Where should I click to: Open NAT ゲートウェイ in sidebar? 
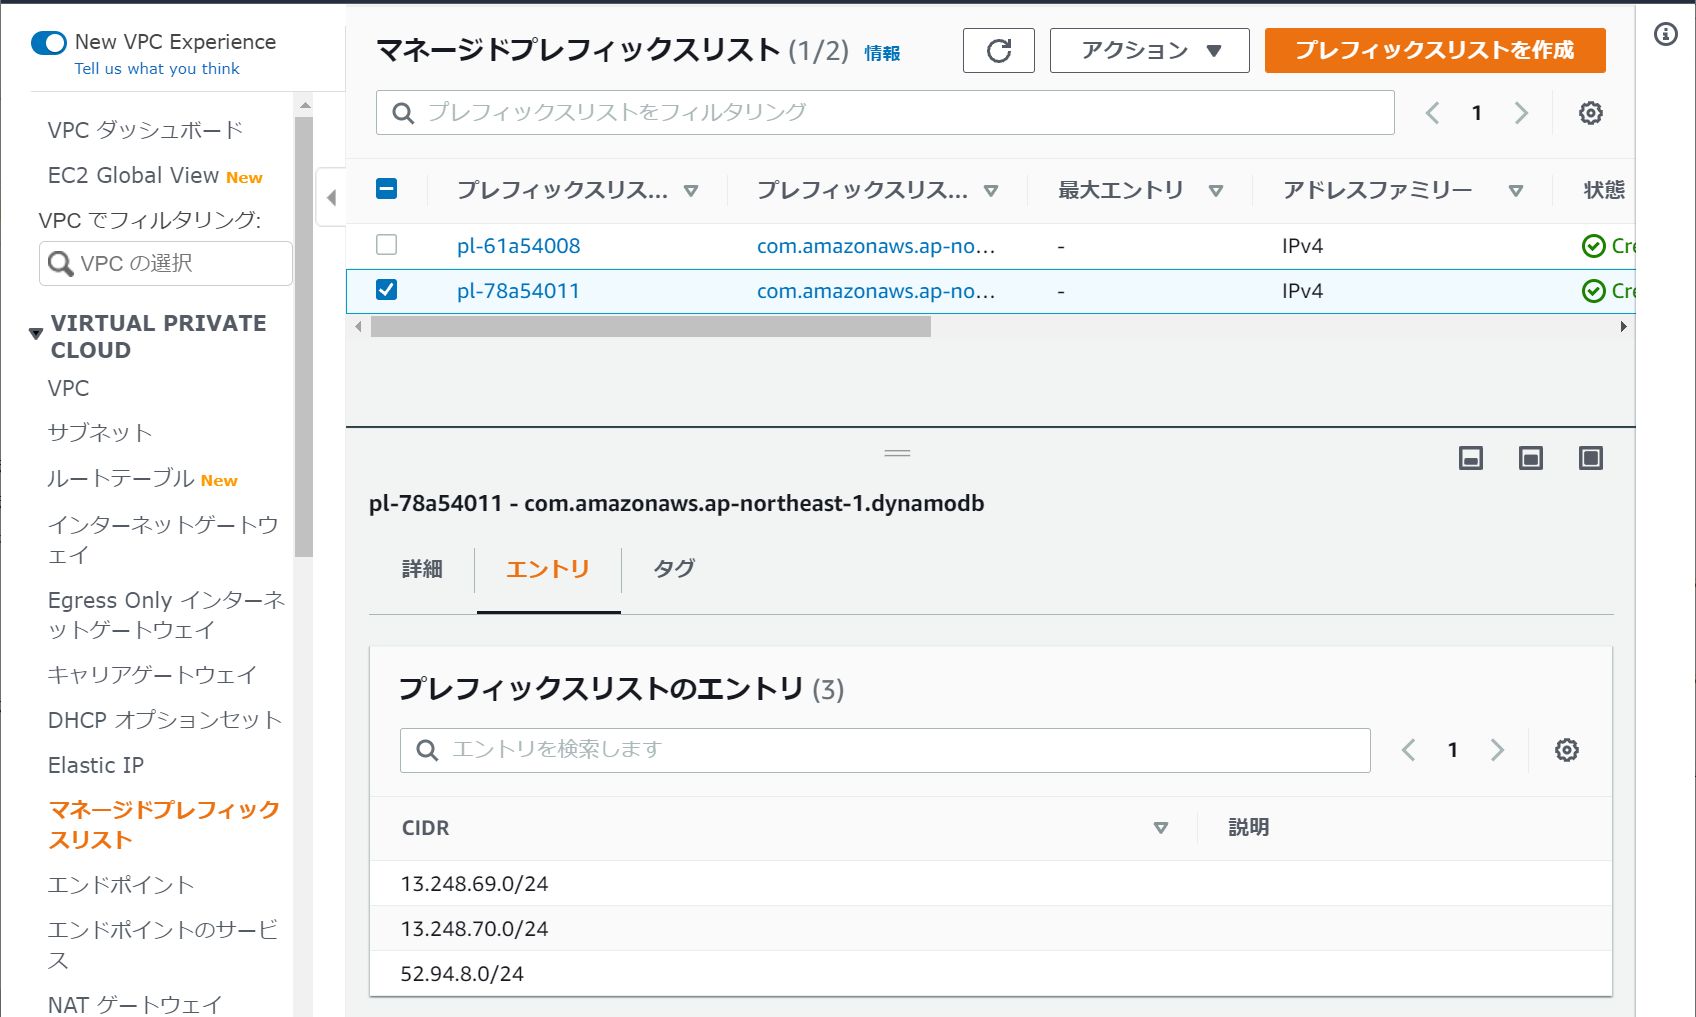tap(135, 1004)
